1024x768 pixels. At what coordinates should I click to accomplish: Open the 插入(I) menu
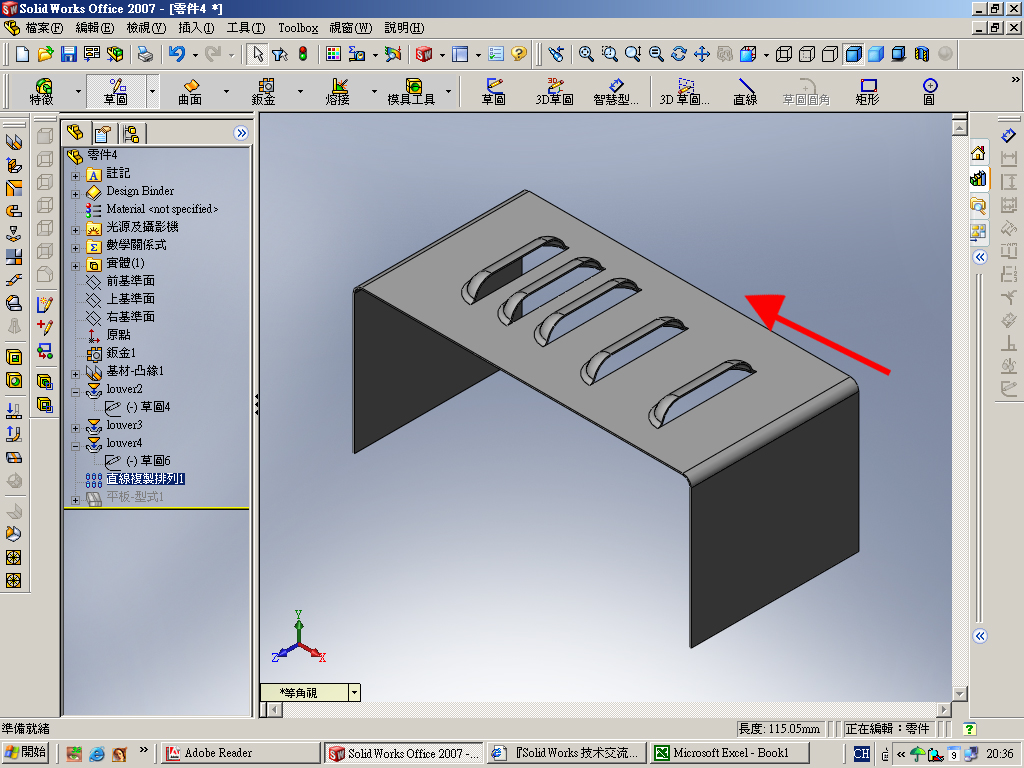[x=196, y=28]
